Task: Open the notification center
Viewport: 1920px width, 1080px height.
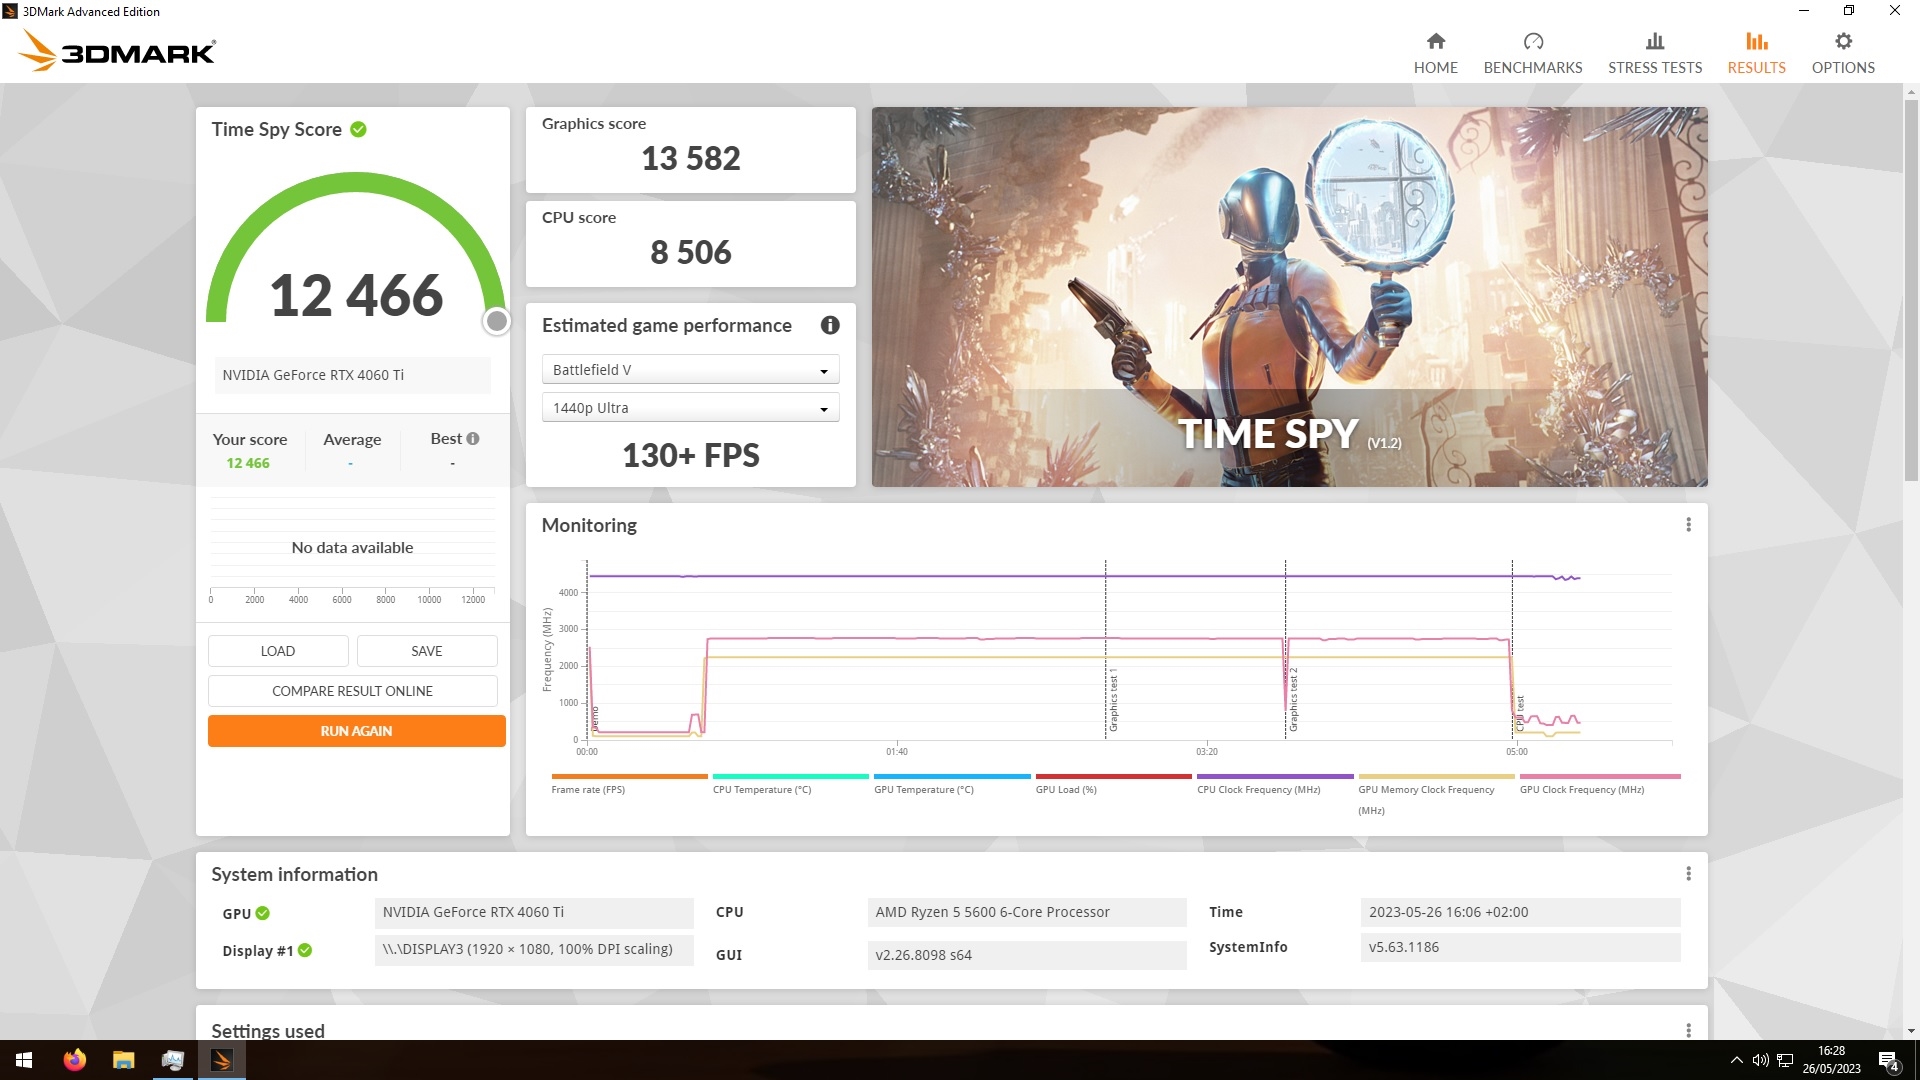Action: [x=1889, y=1060]
